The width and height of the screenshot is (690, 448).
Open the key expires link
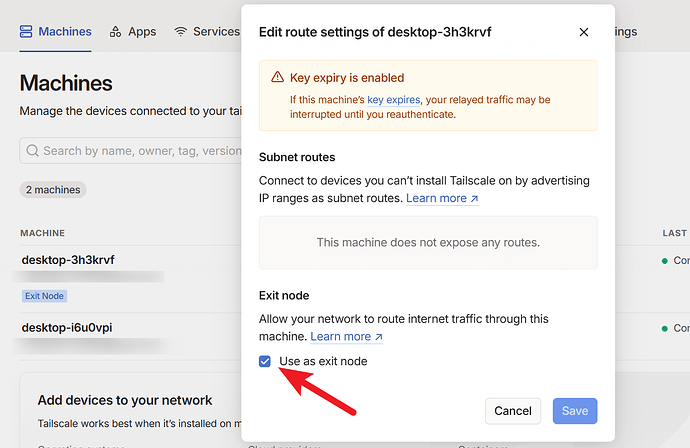[394, 100]
